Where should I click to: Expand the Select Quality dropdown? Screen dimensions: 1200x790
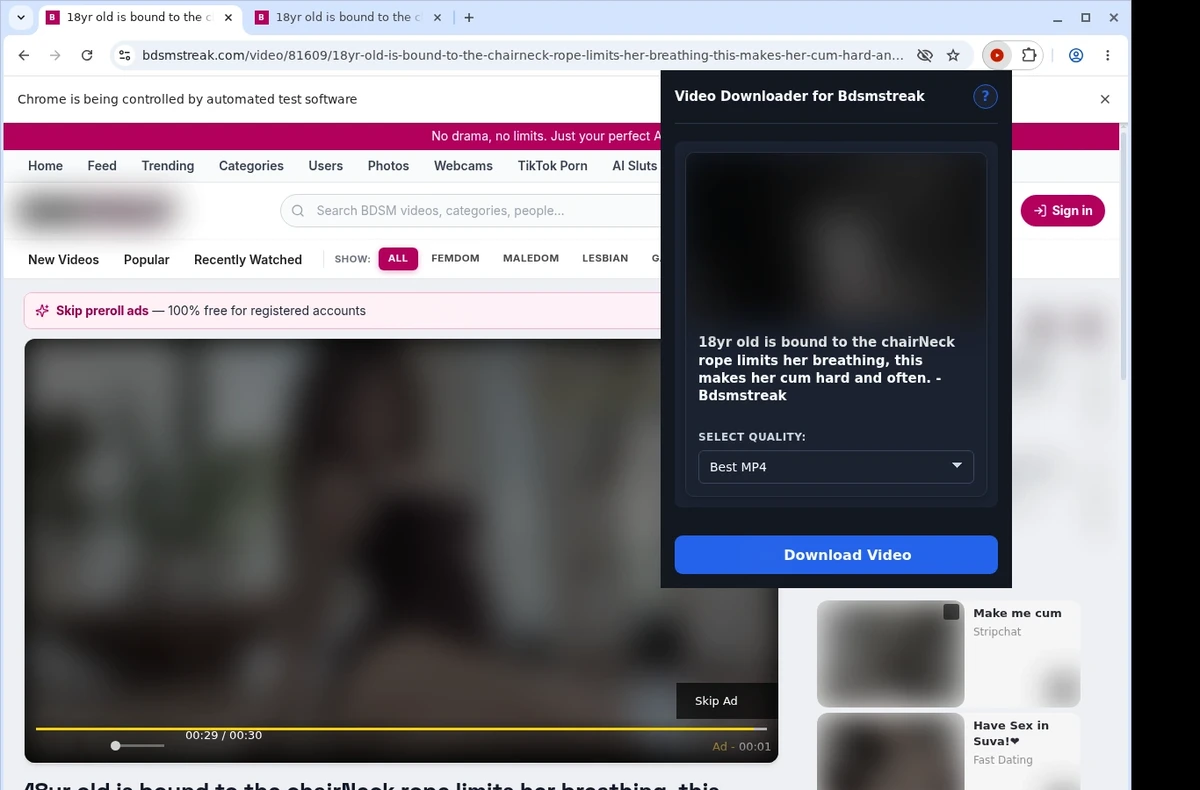point(836,467)
